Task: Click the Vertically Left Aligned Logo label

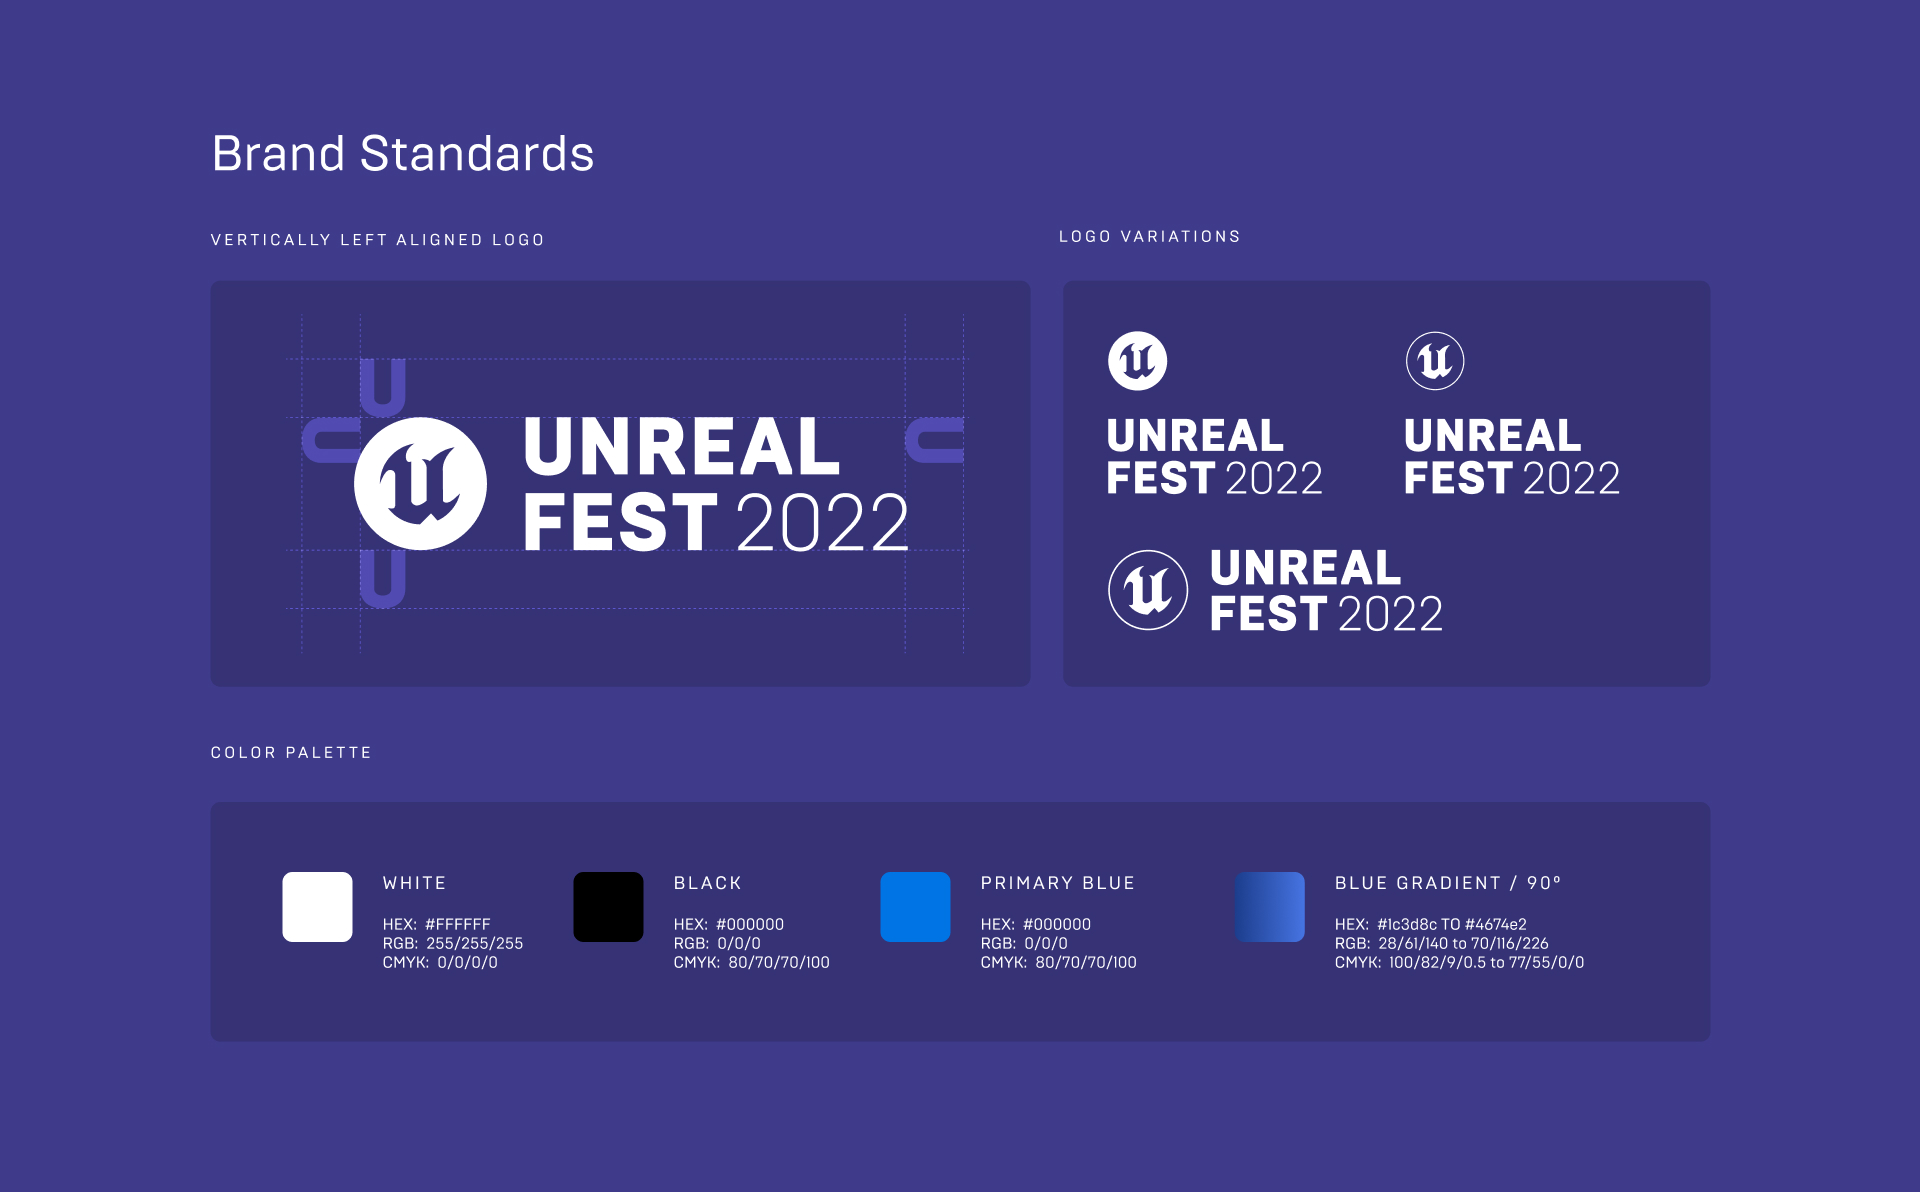Action: pos(377,240)
